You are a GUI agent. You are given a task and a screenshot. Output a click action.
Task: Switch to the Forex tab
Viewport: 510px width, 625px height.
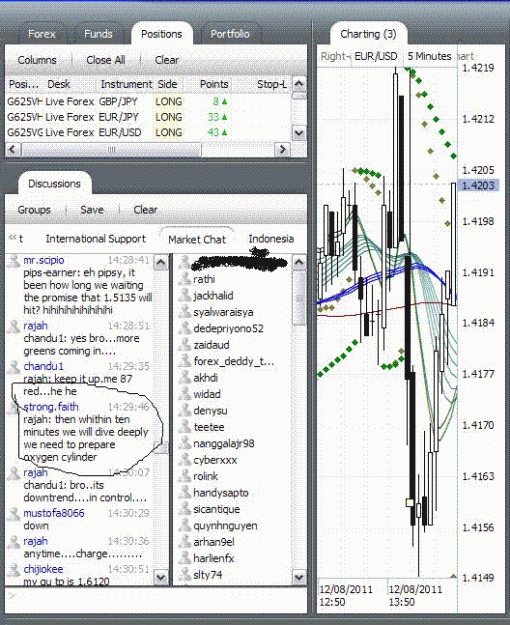point(41,34)
